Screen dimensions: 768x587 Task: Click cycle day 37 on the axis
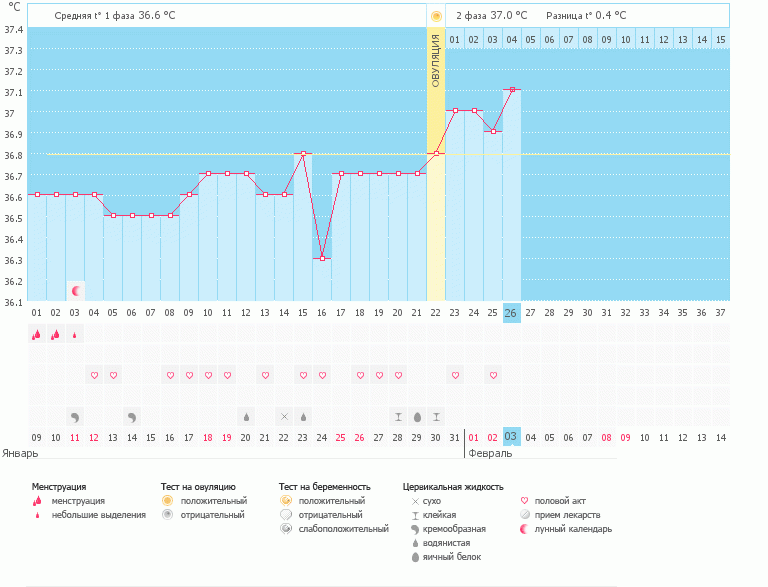pyautogui.click(x=720, y=313)
